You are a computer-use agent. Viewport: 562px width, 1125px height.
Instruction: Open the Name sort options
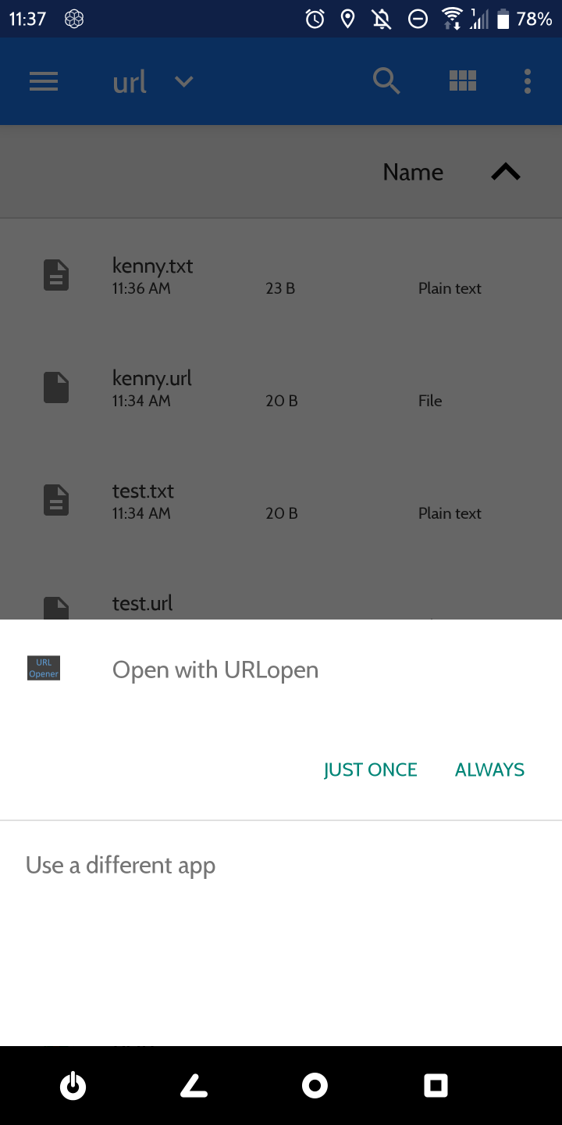tap(413, 172)
